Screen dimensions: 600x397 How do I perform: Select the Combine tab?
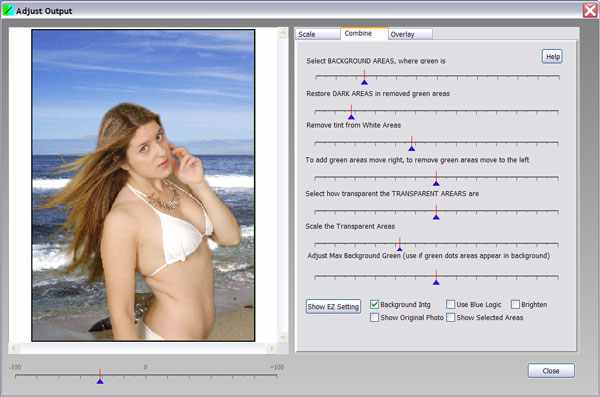tap(363, 33)
